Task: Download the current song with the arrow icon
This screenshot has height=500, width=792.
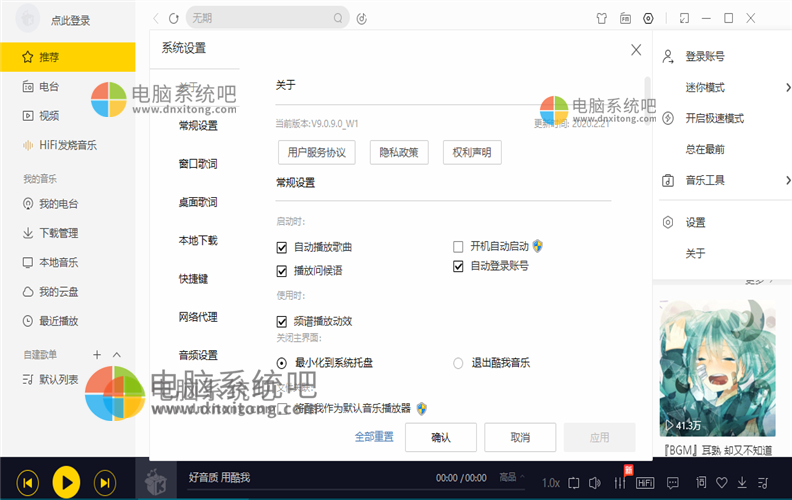Action: (x=742, y=483)
